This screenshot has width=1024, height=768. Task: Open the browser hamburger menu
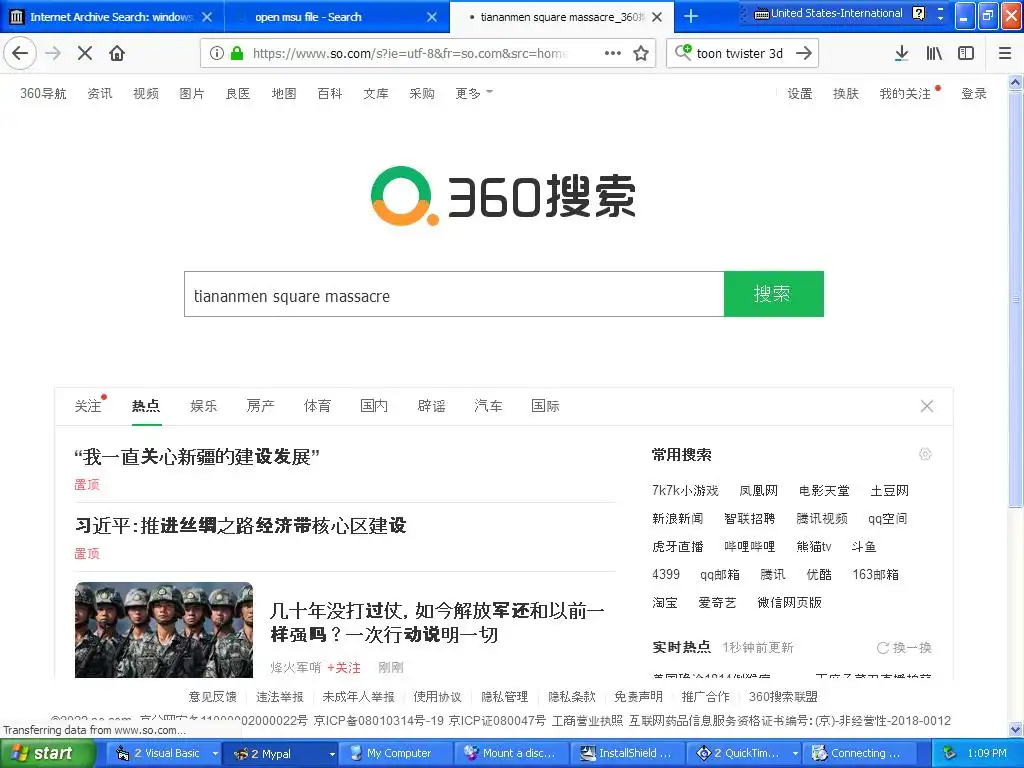(x=1005, y=53)
